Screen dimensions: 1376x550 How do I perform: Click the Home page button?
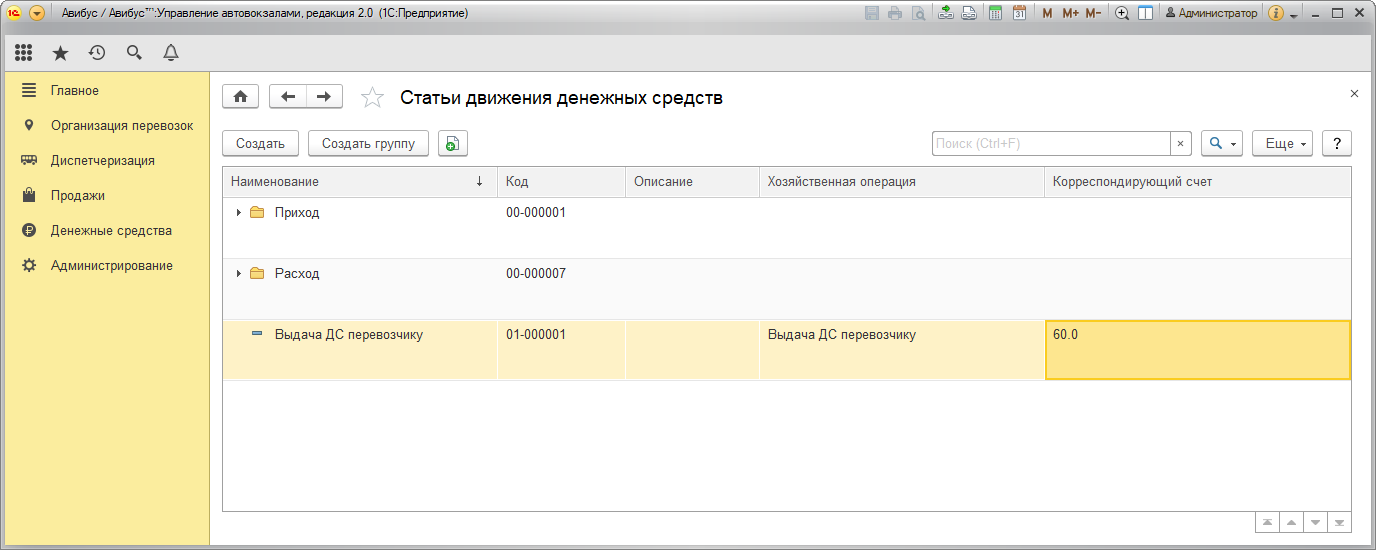(x=240, y=96)
